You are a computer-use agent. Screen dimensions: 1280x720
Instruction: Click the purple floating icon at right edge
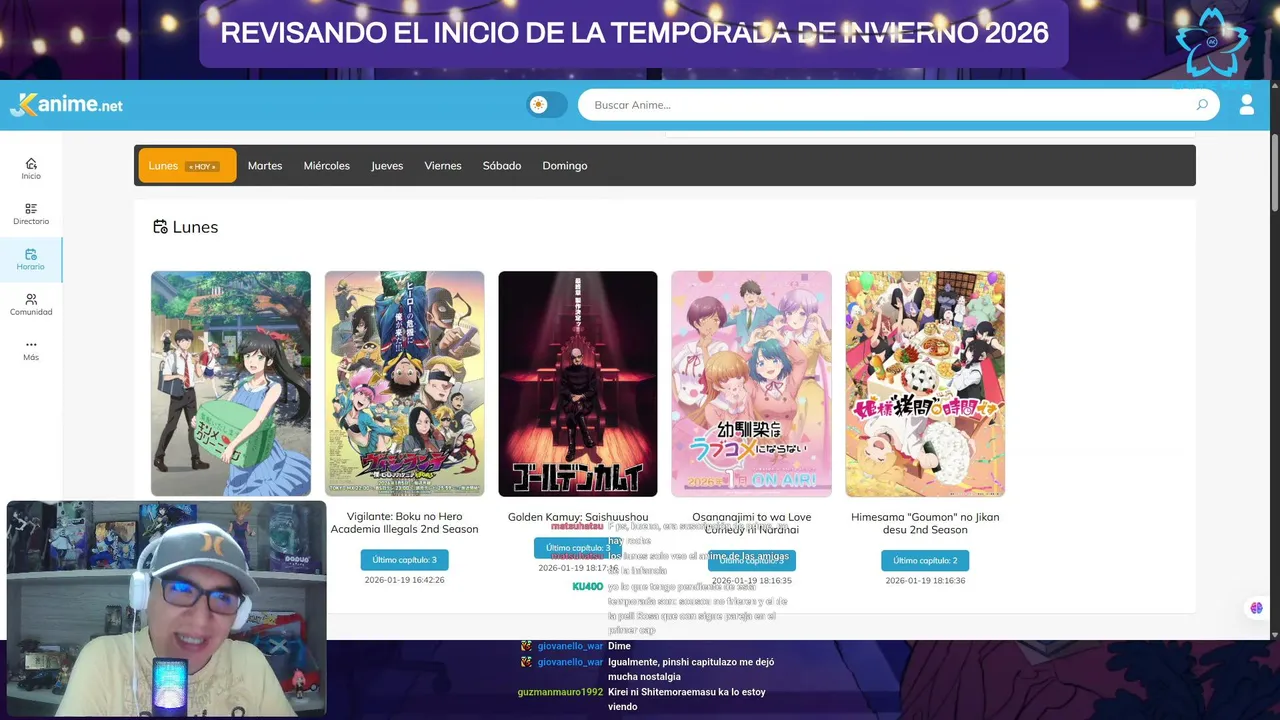point(1256,608)
